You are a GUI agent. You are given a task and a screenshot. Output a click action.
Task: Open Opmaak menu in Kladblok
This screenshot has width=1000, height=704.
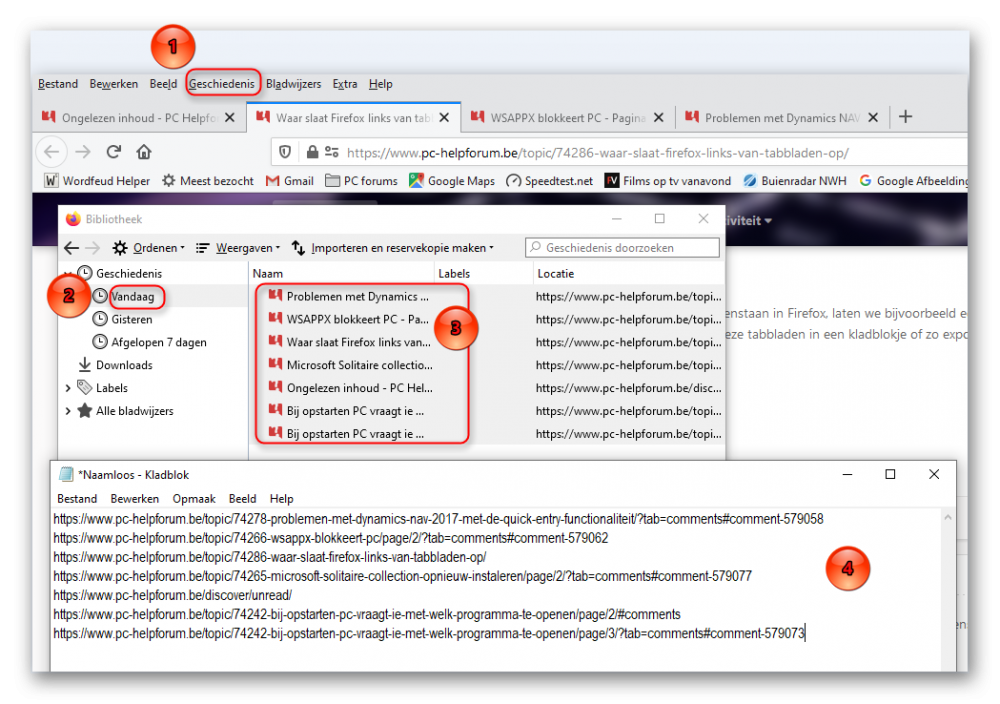pyautogui.click(x=194, y=499)
